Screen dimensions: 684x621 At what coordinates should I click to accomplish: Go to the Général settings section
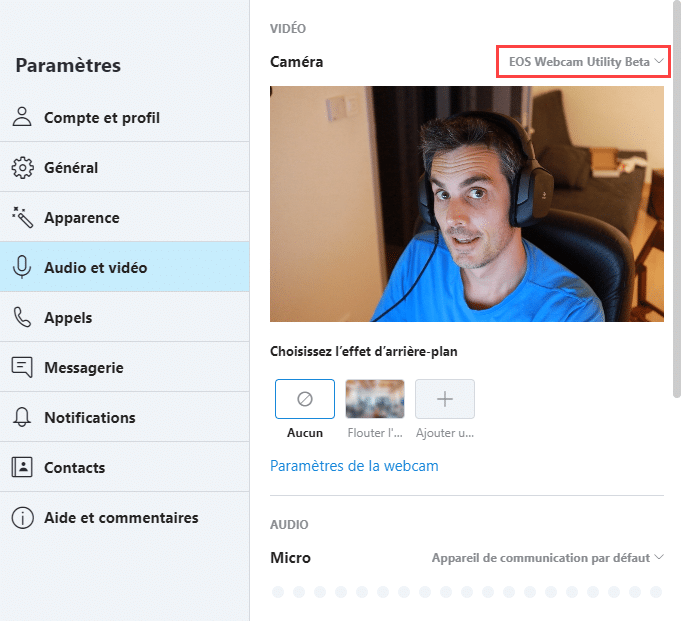pyautogui.click(x=124, y=167)
